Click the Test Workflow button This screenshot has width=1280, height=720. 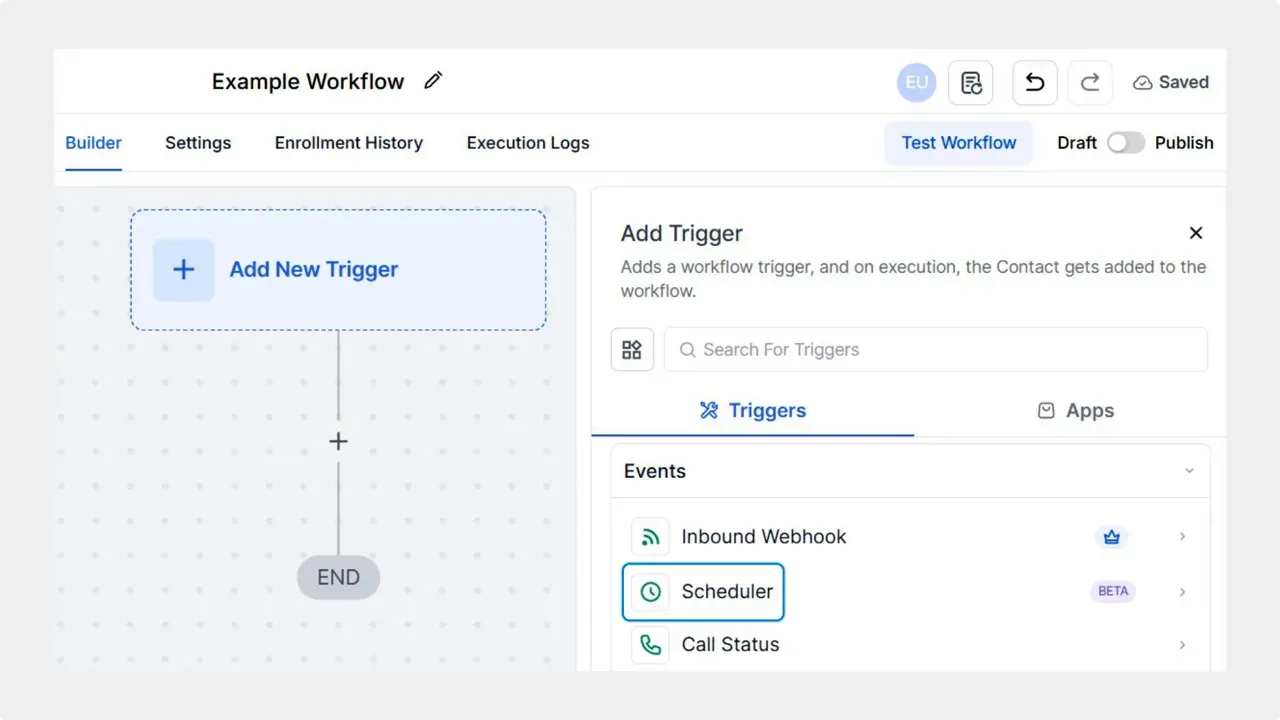coord(957,143)
